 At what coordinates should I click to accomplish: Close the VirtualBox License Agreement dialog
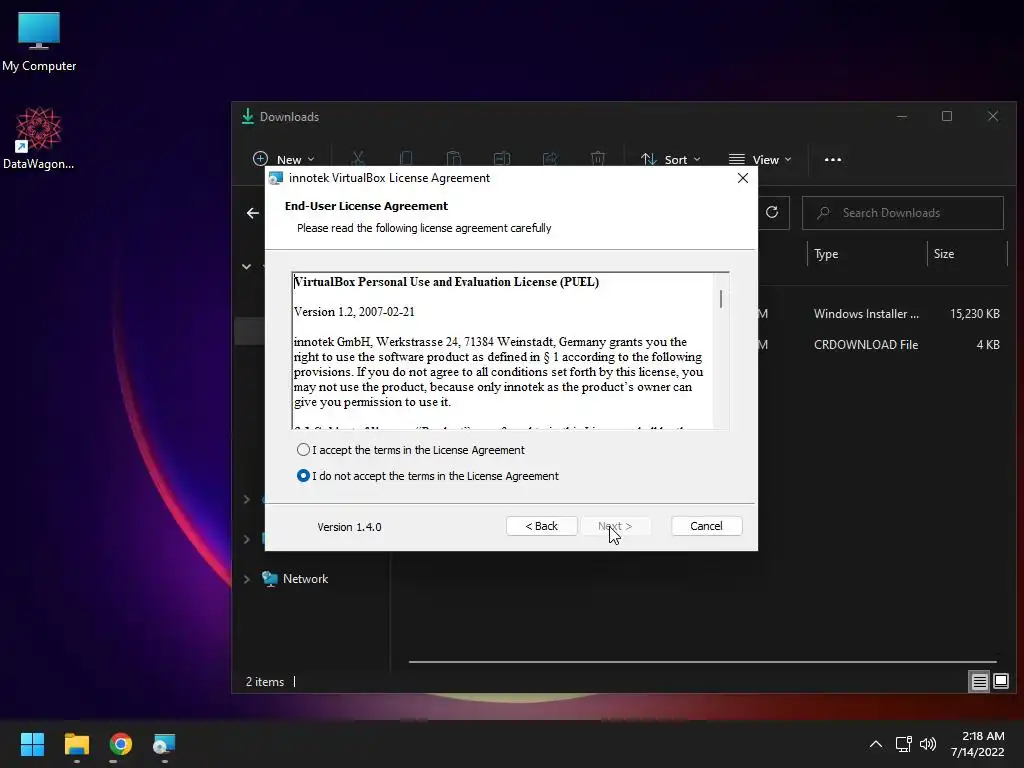743,178
